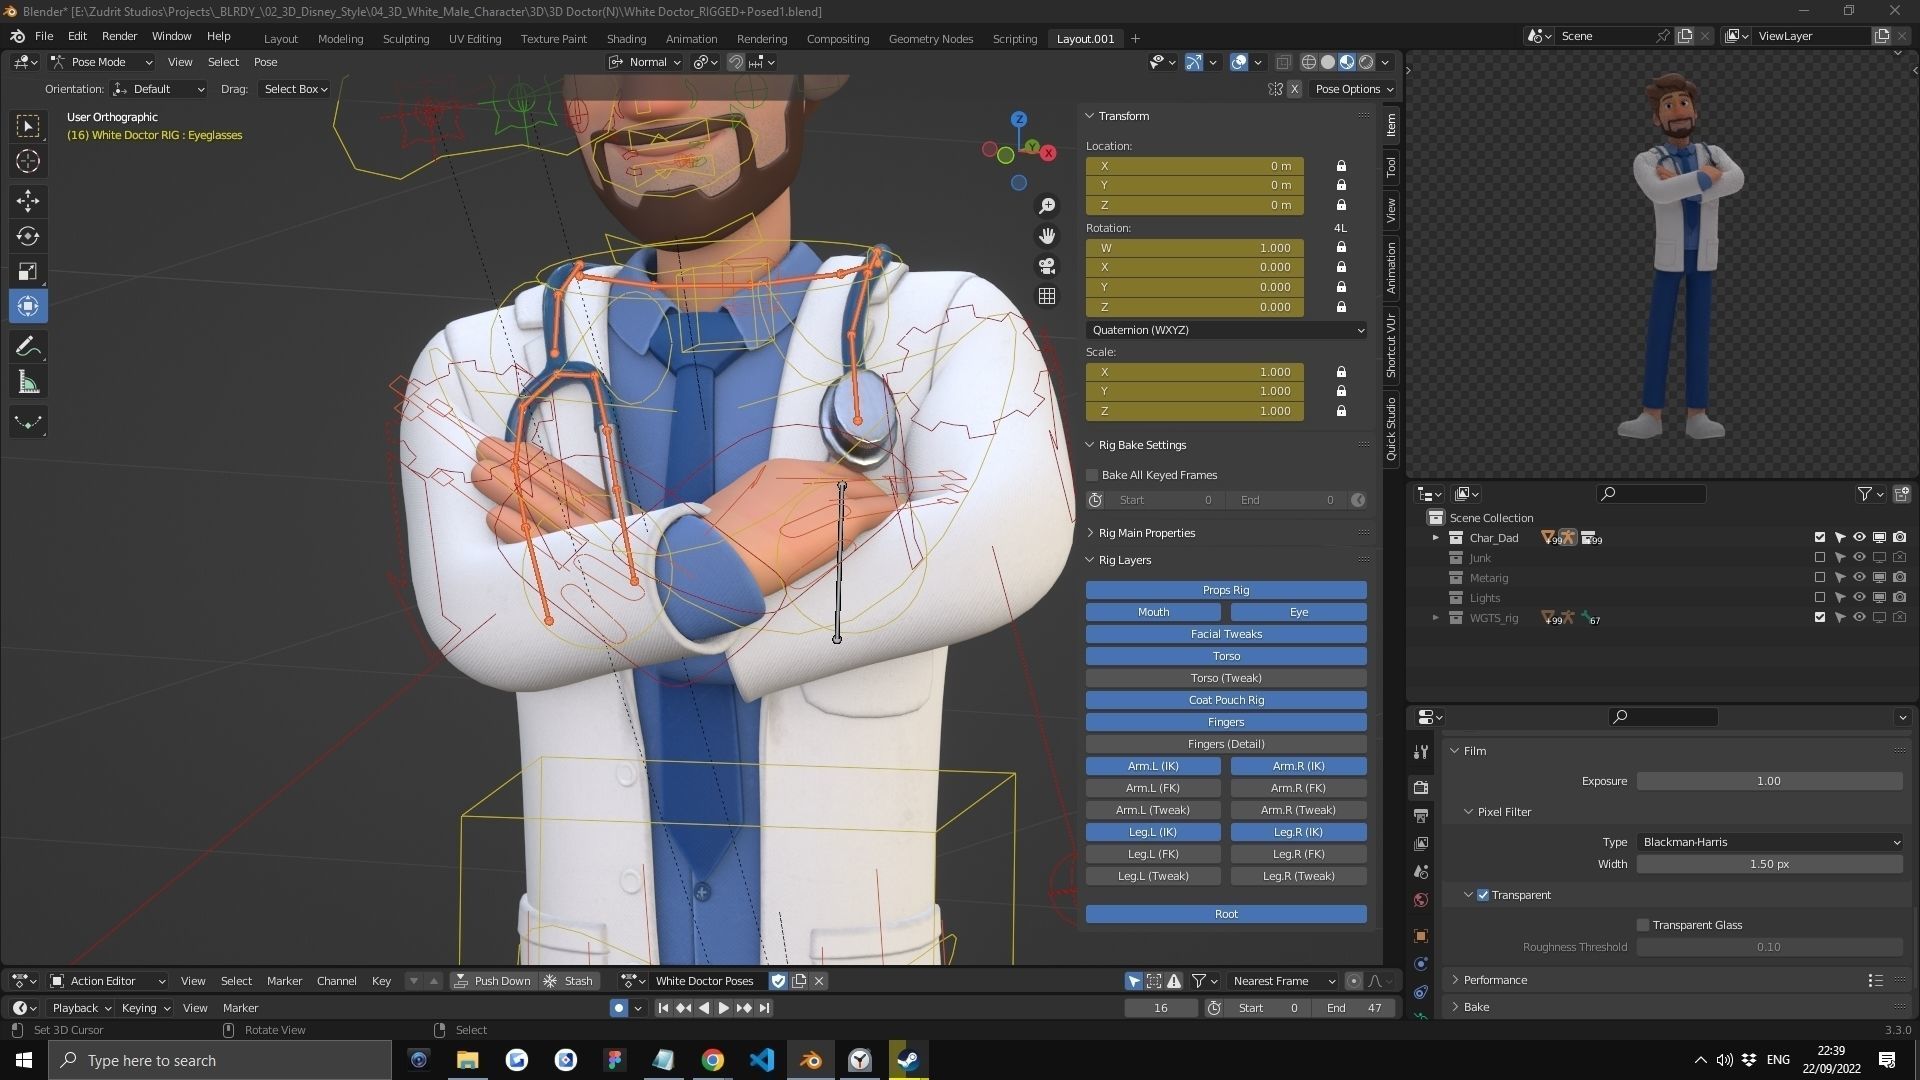Select the Move tool in toolbar

[x=28, y=201]
